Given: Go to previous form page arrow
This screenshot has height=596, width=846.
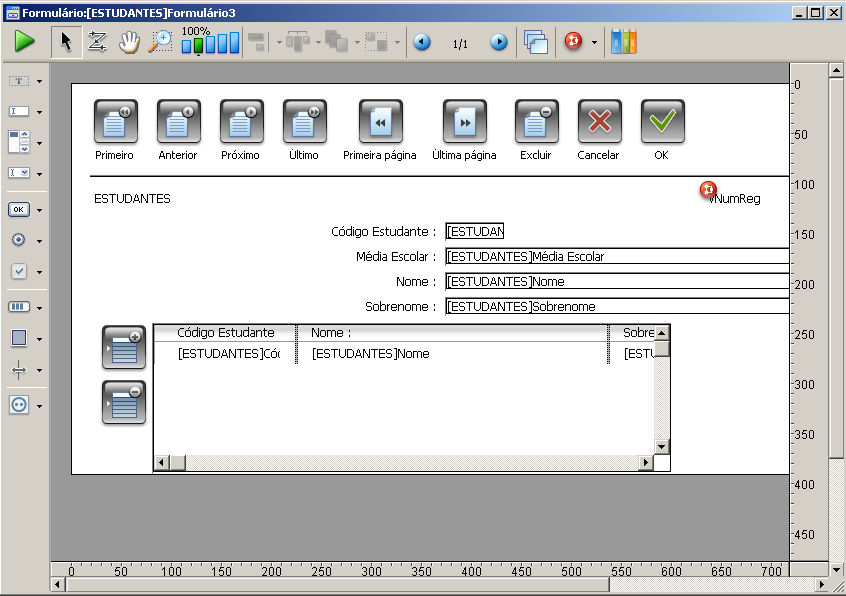Looking at the screenshot, I should coord(422,43).
